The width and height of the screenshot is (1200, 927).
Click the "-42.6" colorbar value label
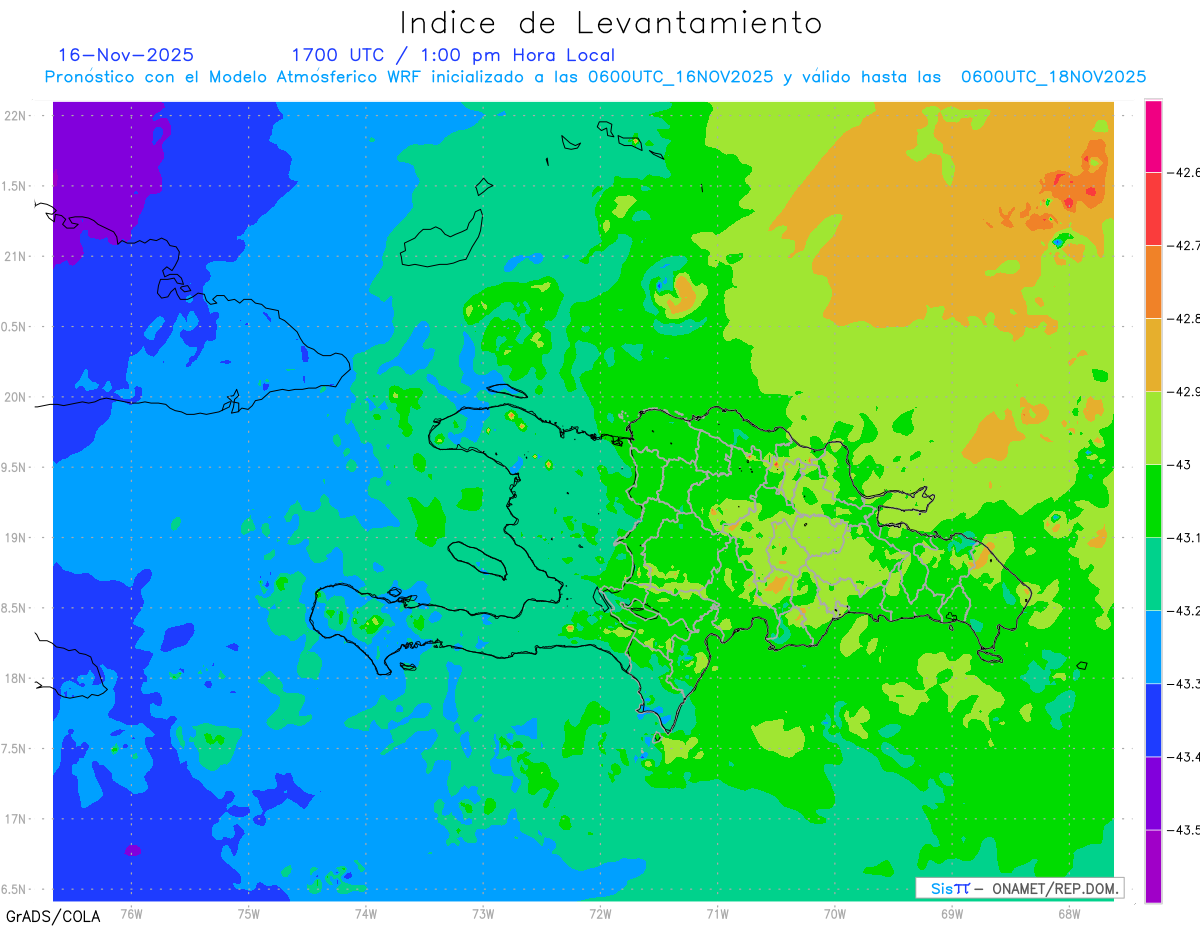point(1184,172)
